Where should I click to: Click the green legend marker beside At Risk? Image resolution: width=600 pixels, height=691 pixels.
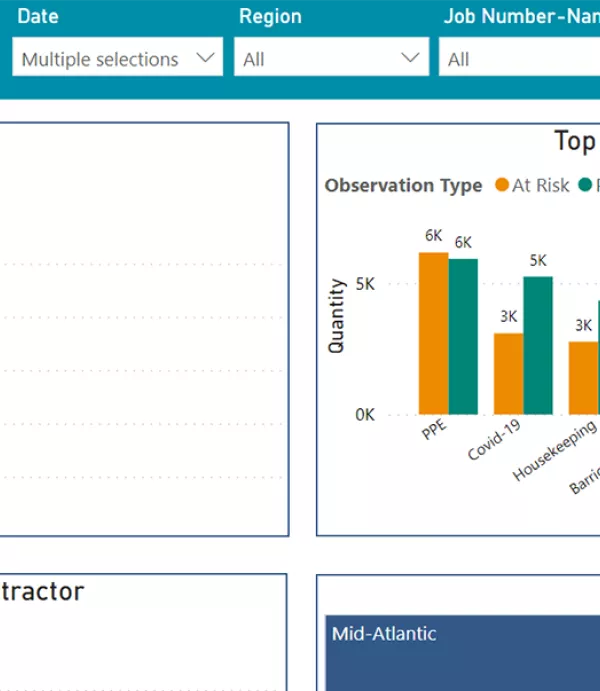tap(585, 185)
